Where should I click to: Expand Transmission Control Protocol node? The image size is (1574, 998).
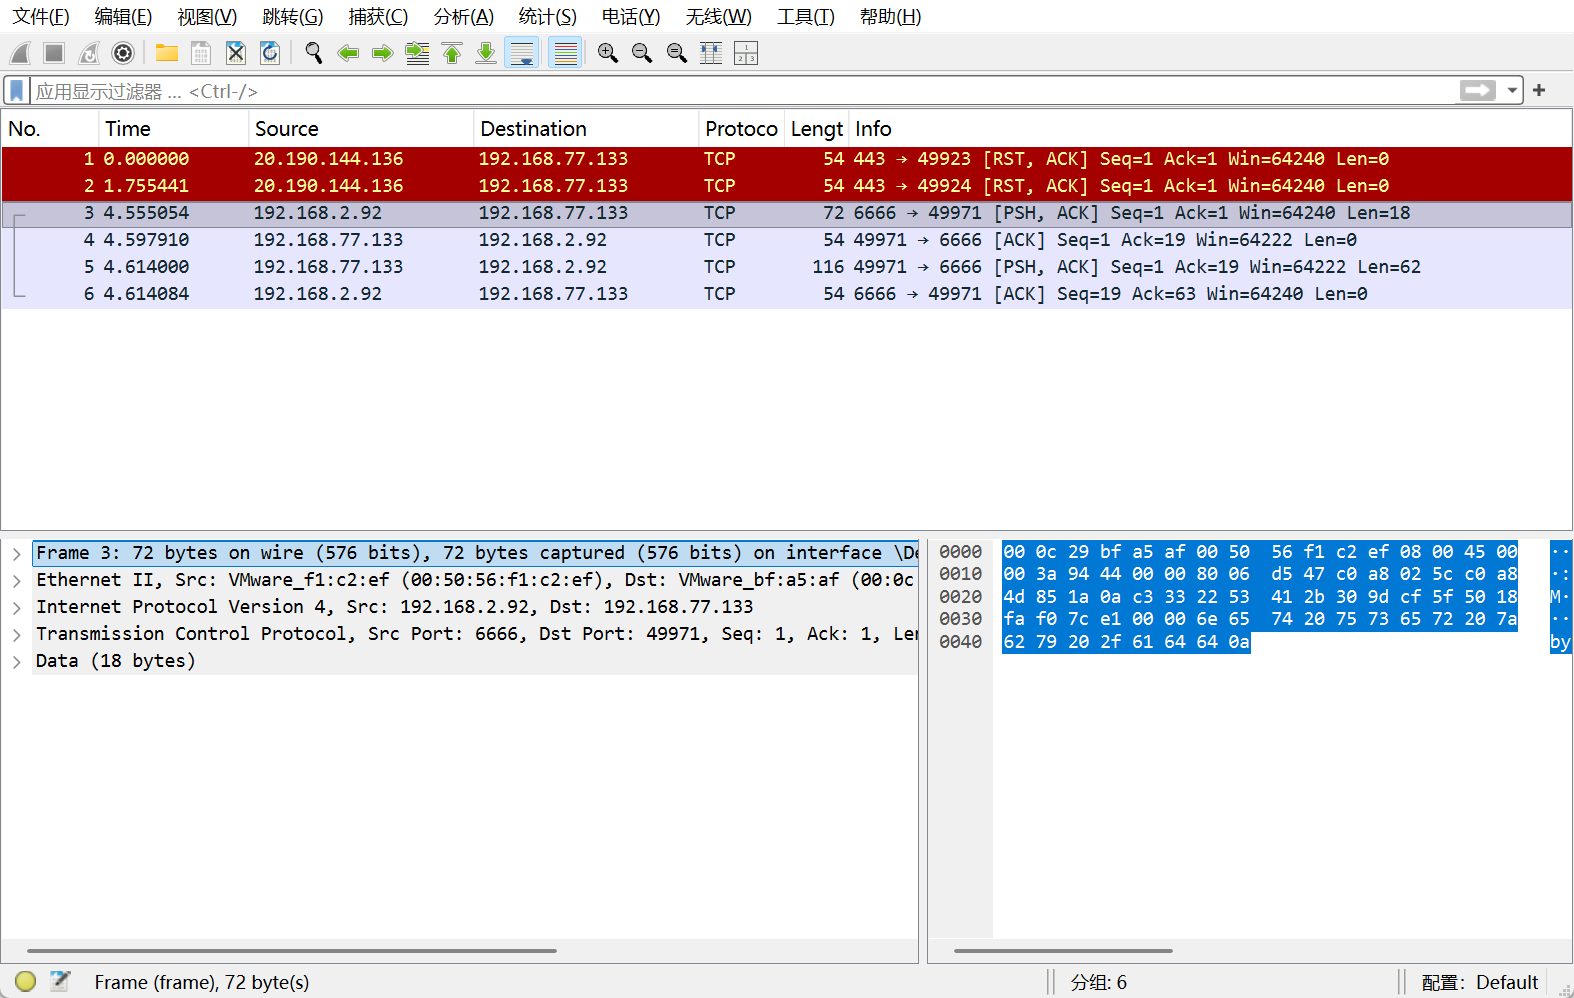pos(16,634)
